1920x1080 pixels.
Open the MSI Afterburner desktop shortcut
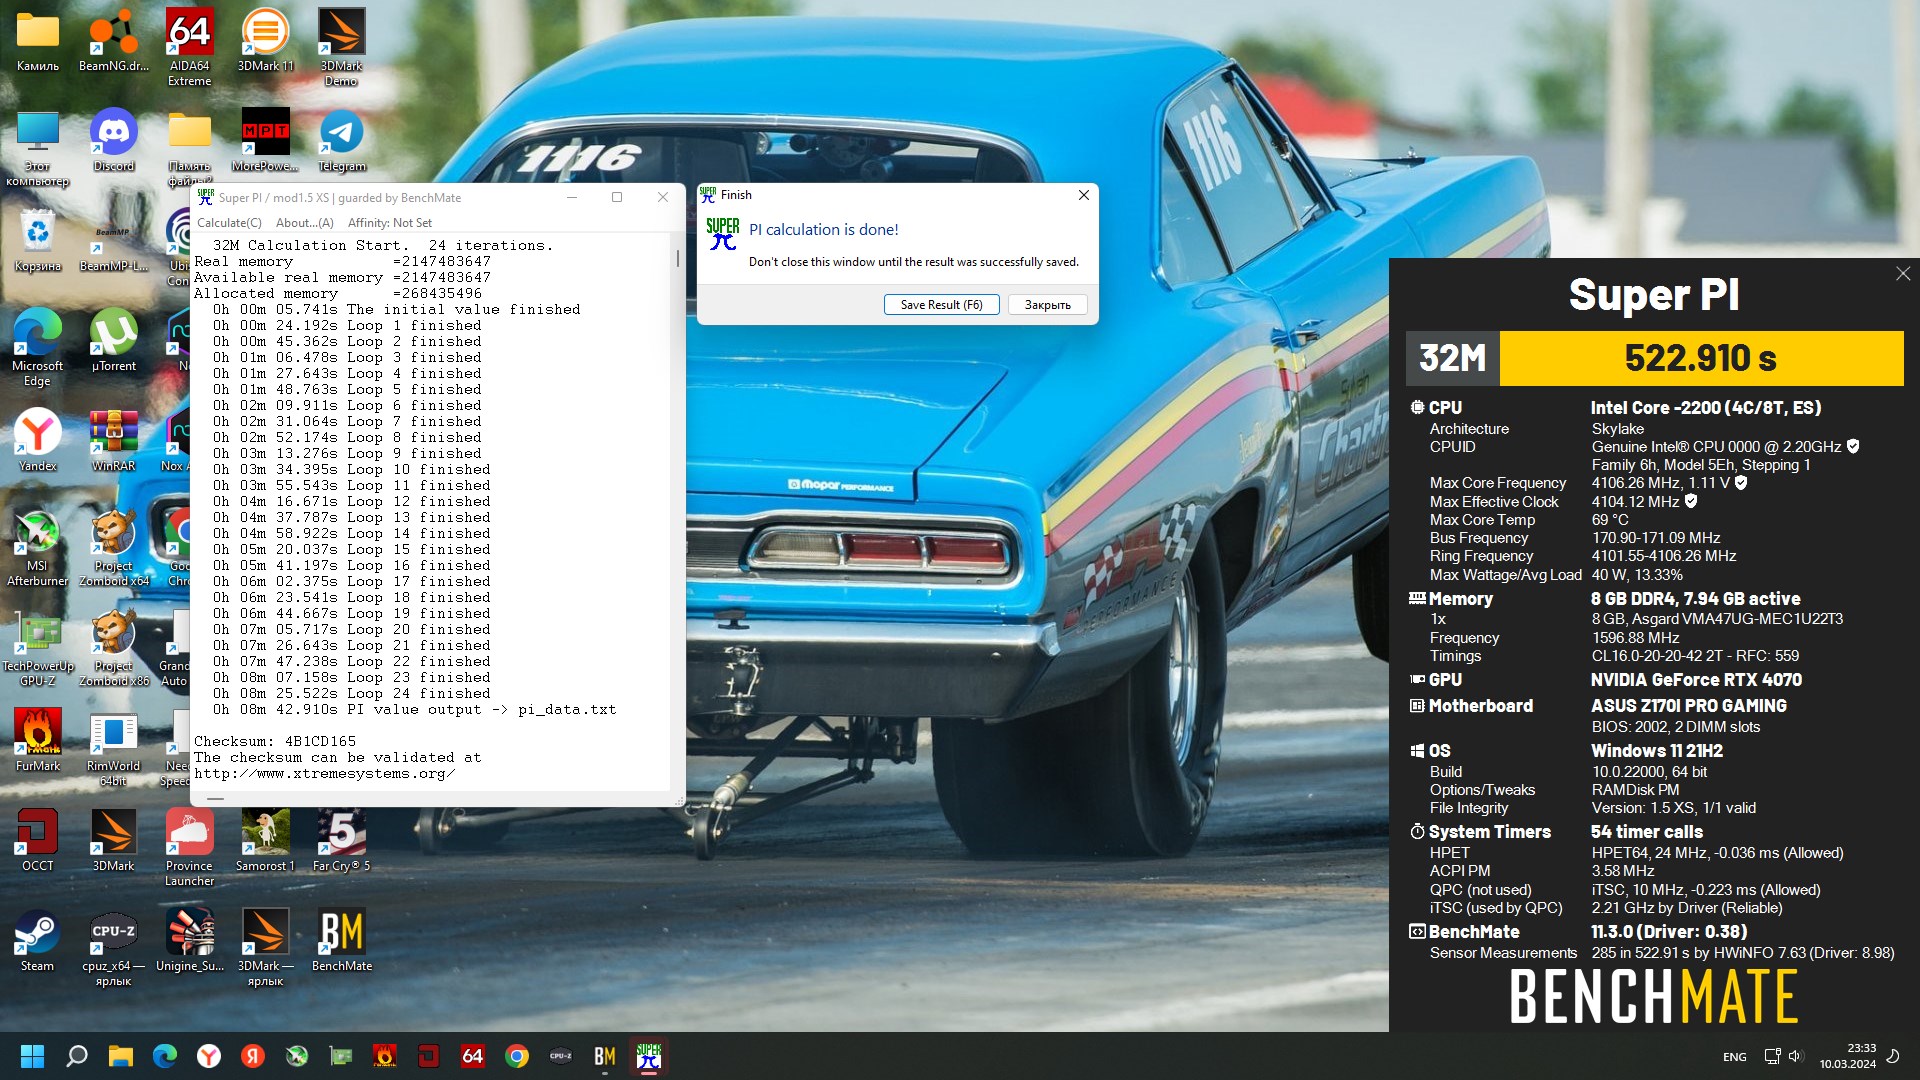coord(38,547)
